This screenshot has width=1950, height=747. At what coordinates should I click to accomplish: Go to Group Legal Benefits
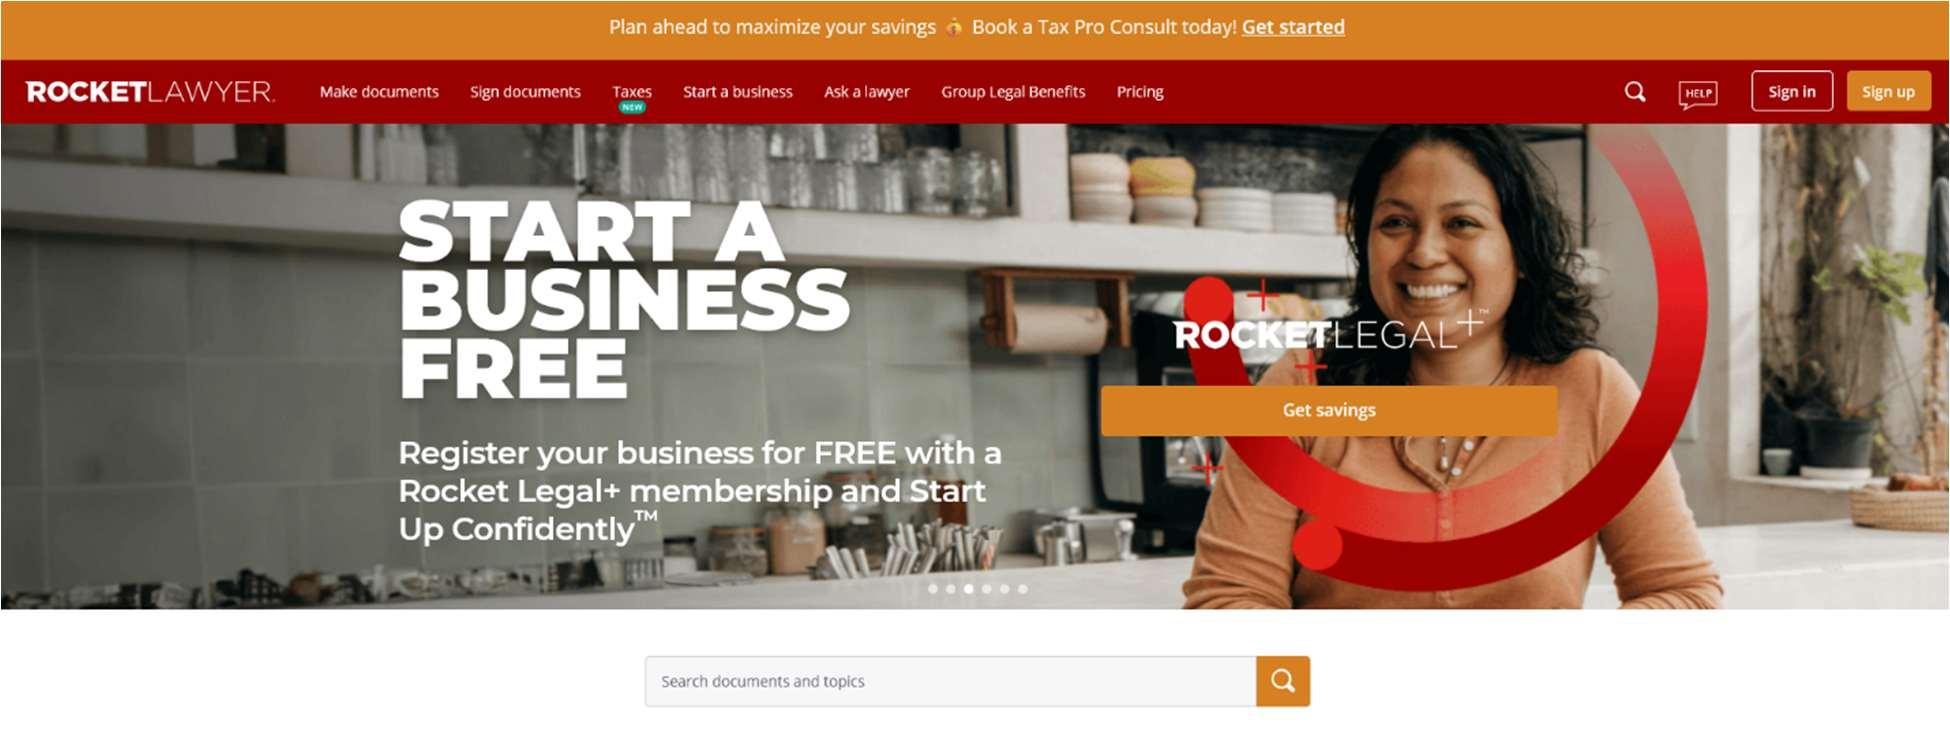pos(1013,92)
